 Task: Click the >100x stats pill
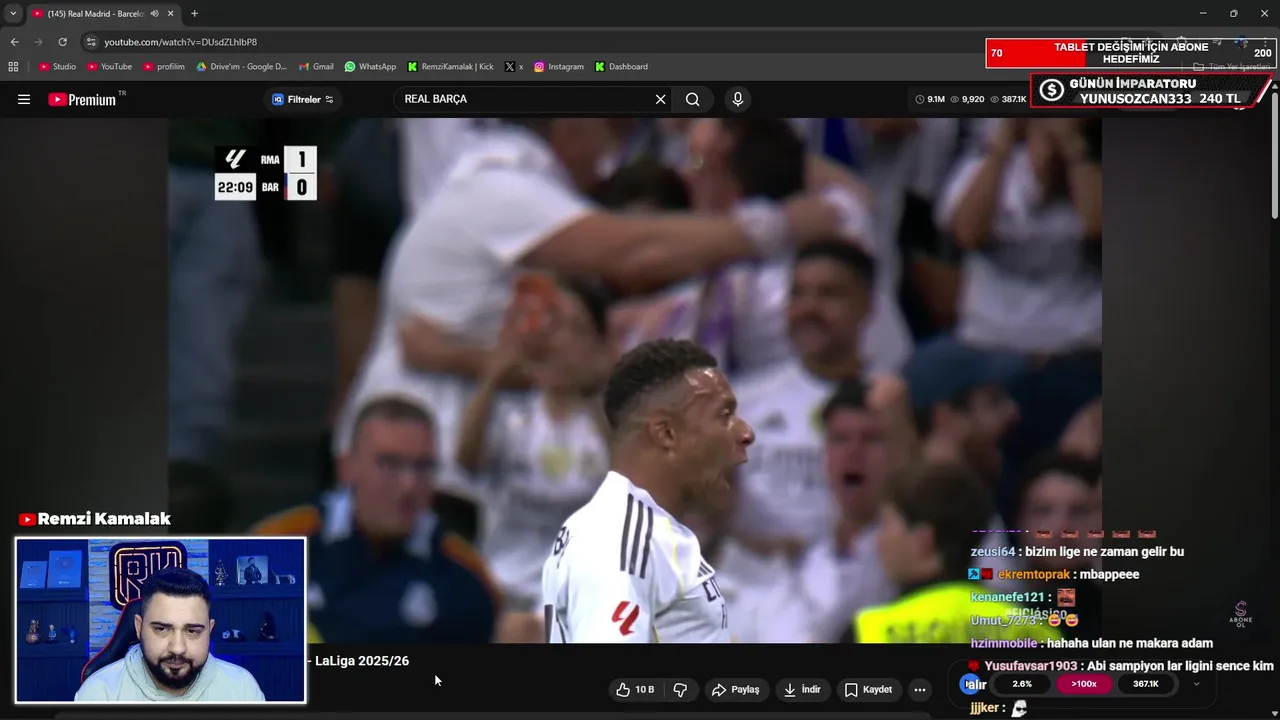pyautogui.click(x=1083, y=684)
